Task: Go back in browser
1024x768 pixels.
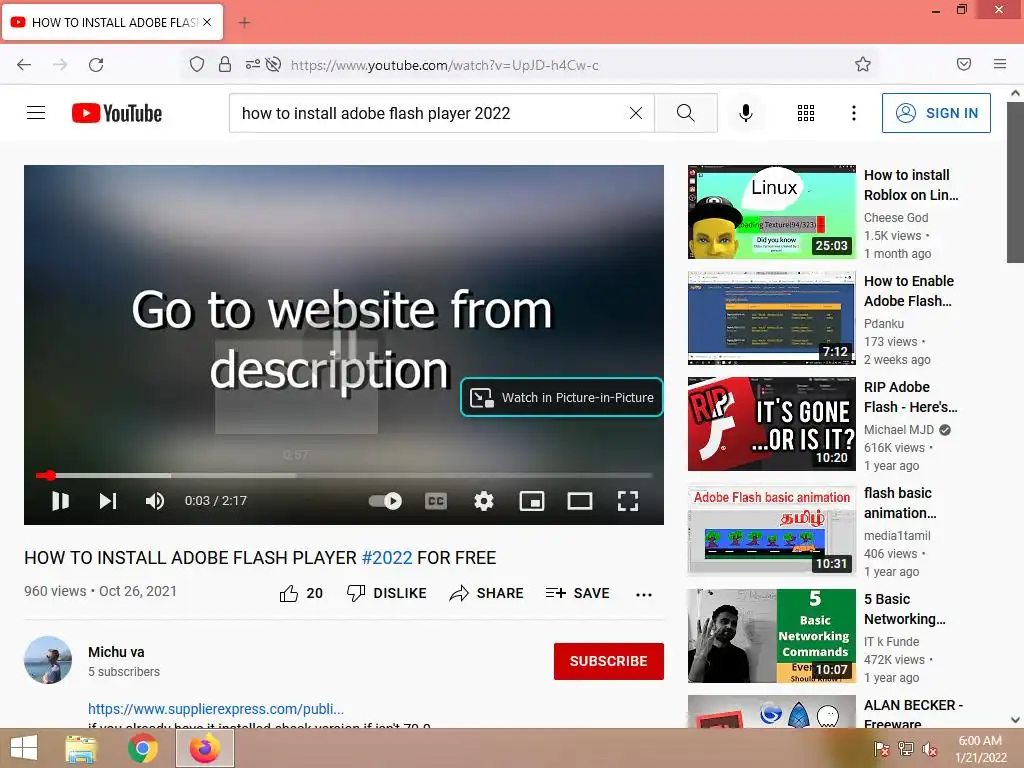Action: click(x=24, y=64)
